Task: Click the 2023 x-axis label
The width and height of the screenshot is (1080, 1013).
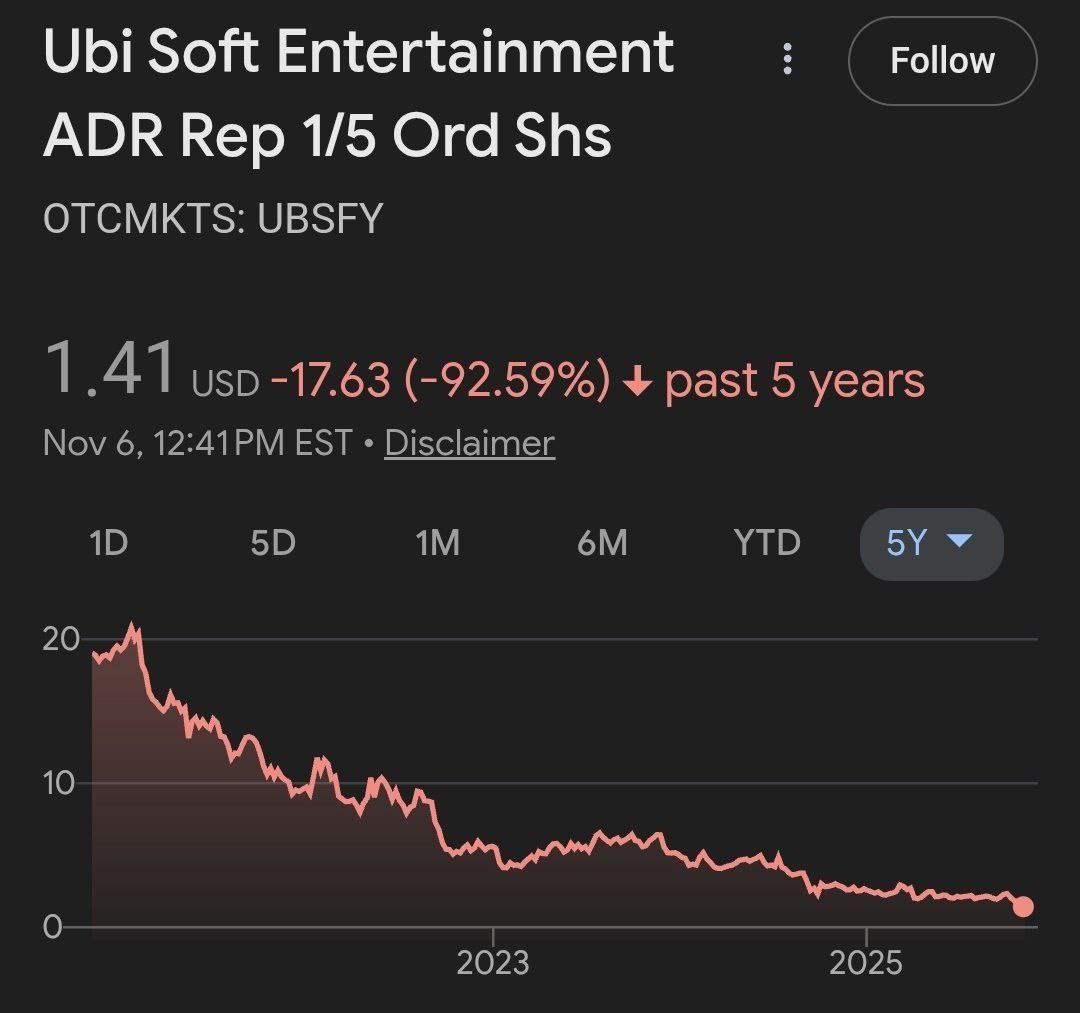Action: pyautogui.click(x=492, y=962)
